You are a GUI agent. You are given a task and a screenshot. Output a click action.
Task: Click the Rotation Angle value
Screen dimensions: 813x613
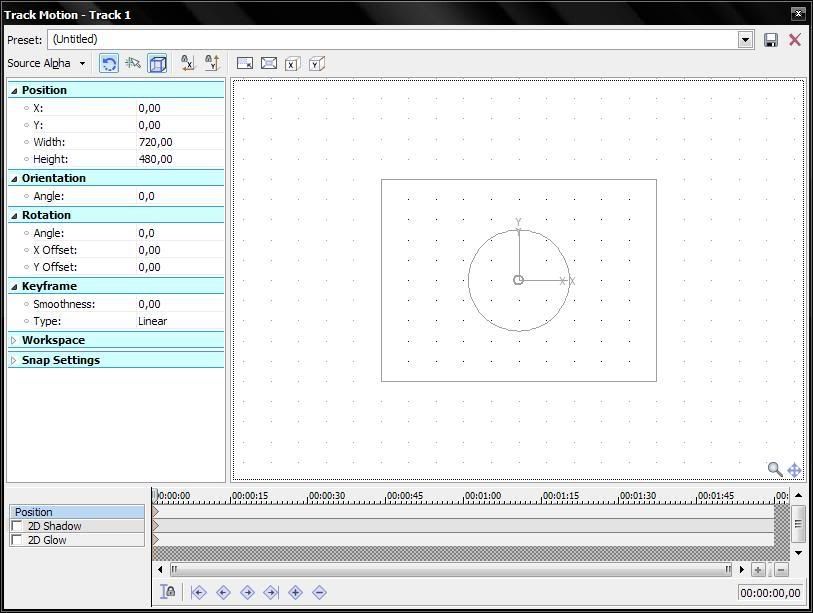pyautogui.click(x=180, y=233)
